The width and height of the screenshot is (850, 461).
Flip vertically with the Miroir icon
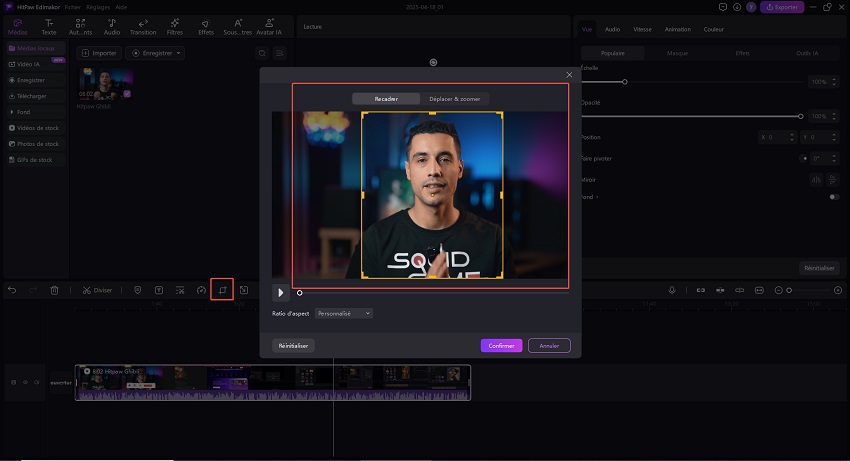tap(833, 180)
